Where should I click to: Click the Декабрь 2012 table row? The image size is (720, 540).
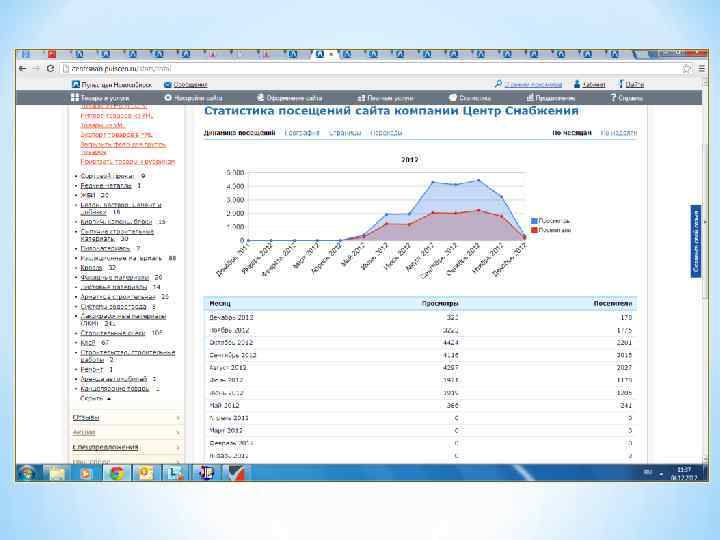pos(420,317)
